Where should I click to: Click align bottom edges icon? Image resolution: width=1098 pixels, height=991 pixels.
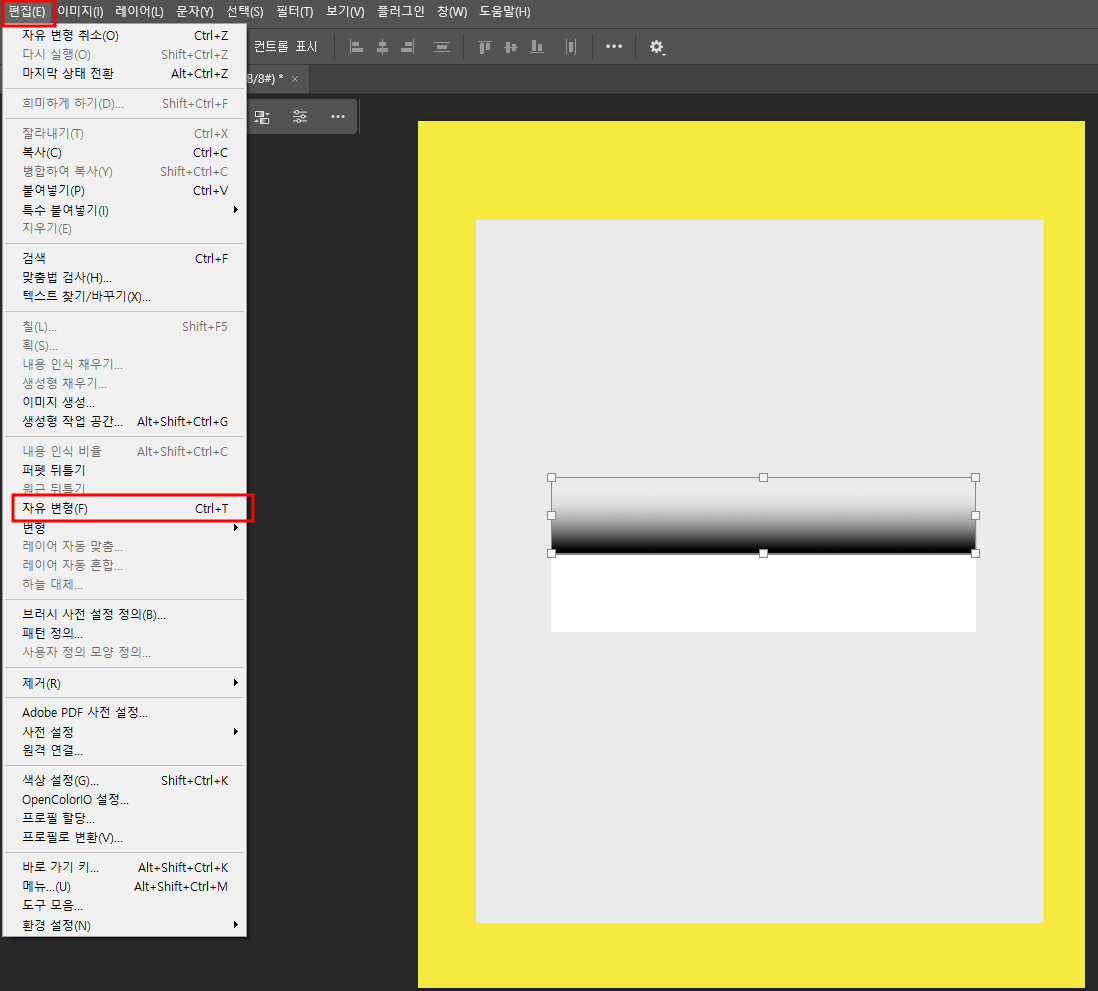[537, 47]
